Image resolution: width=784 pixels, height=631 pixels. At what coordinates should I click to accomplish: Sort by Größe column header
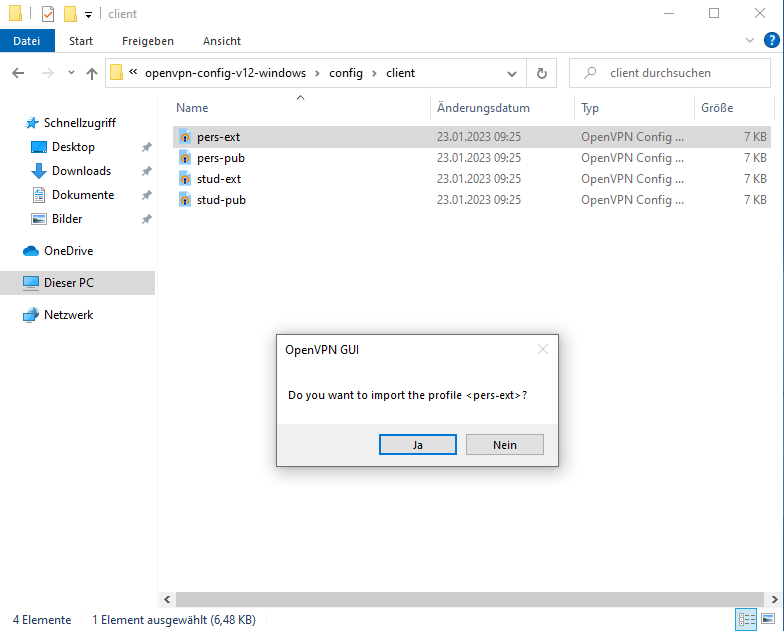tap(717, 108)
